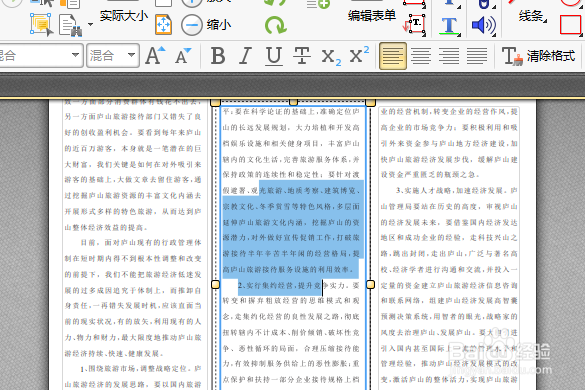Align text left
585x390 pixels.
click(393, 56)
